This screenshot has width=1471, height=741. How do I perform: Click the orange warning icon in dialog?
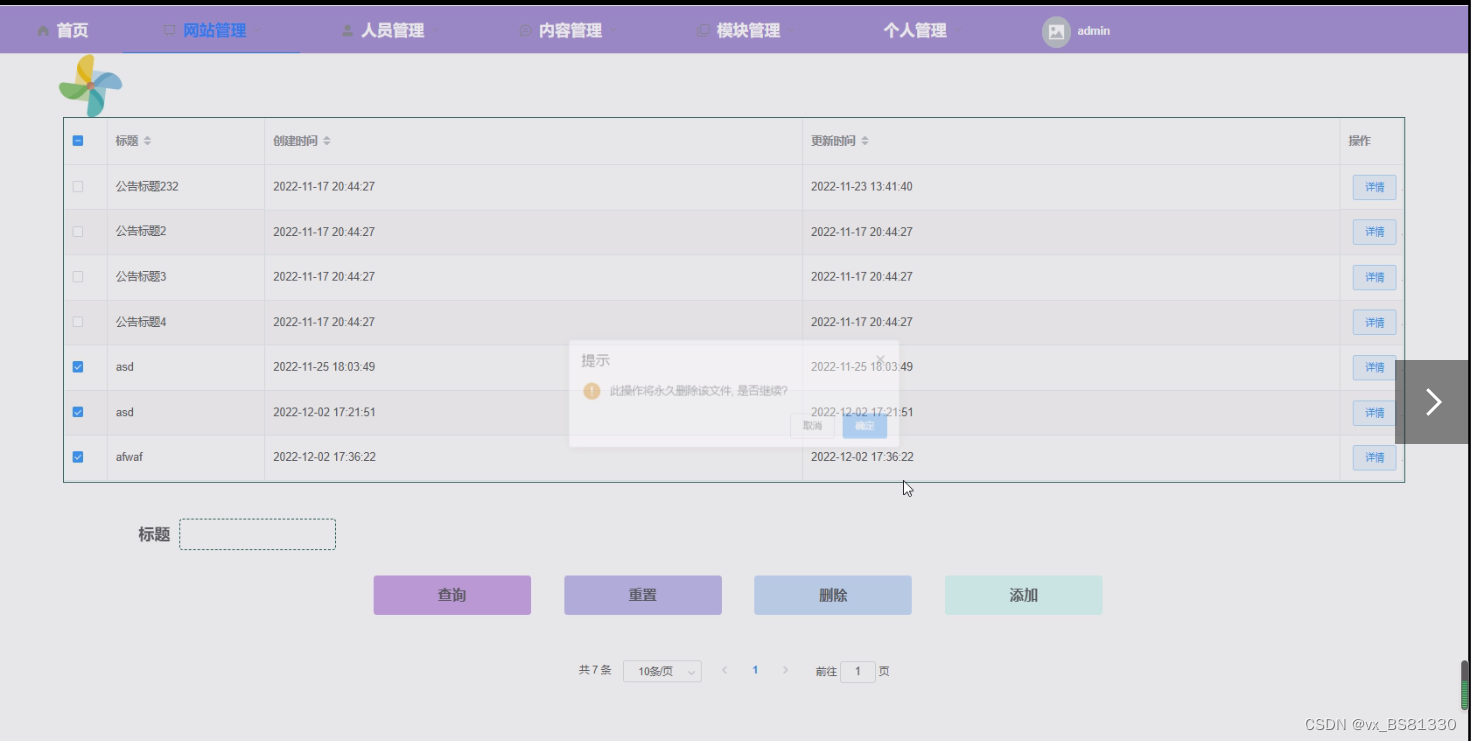(x=591, y=391)
